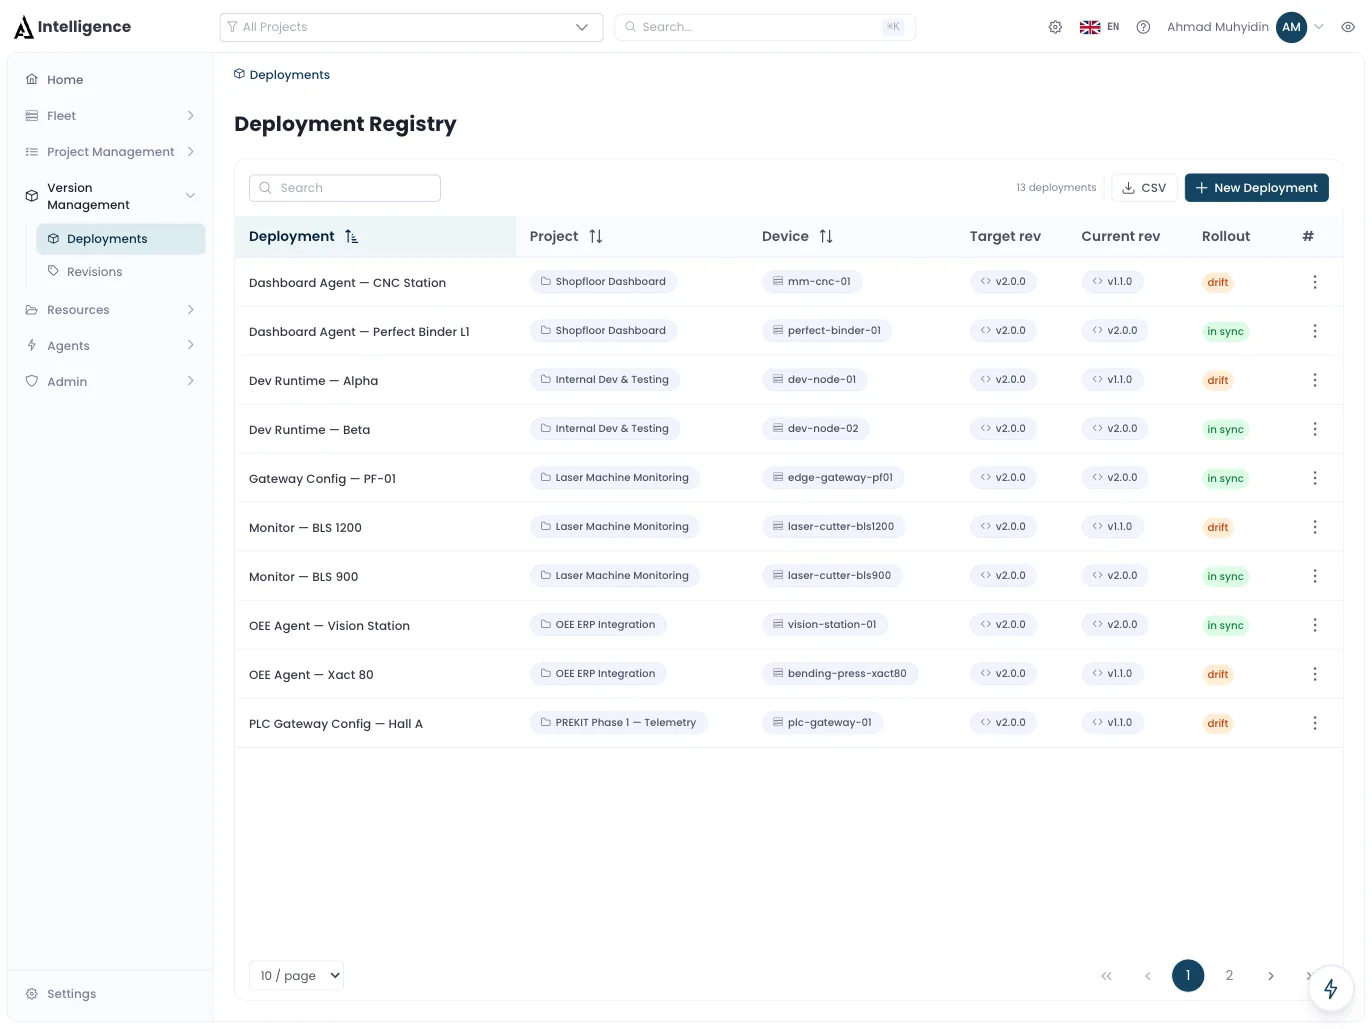Viewport: 1372px width, 1029px height.
Task: Expand the Resources sidebar section
Action: click(110, 310)
